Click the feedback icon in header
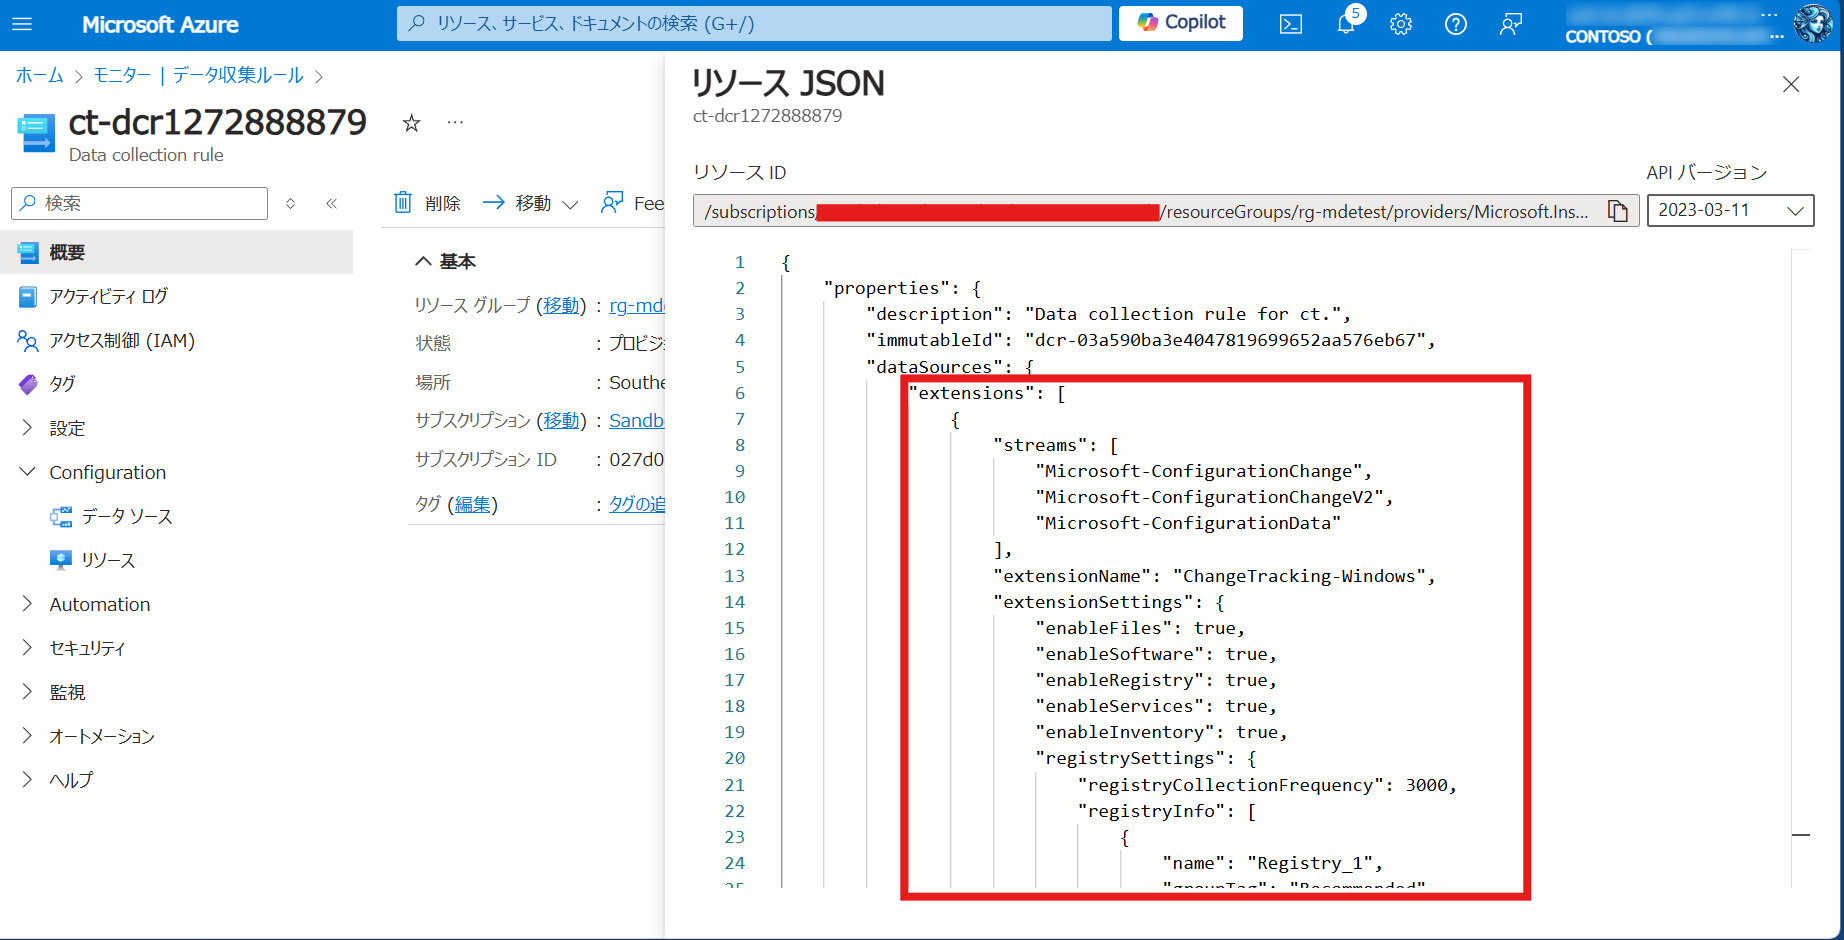The width and height of the screenshot is (1844, 940). tap(1511, 24)
